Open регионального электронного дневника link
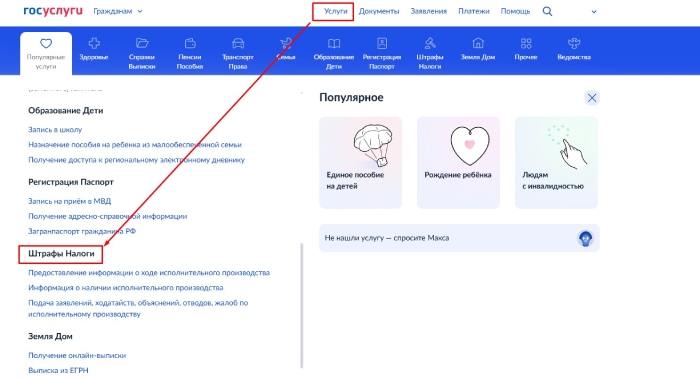700x382 pixels. pyautogui.click(x=136, y=160)
